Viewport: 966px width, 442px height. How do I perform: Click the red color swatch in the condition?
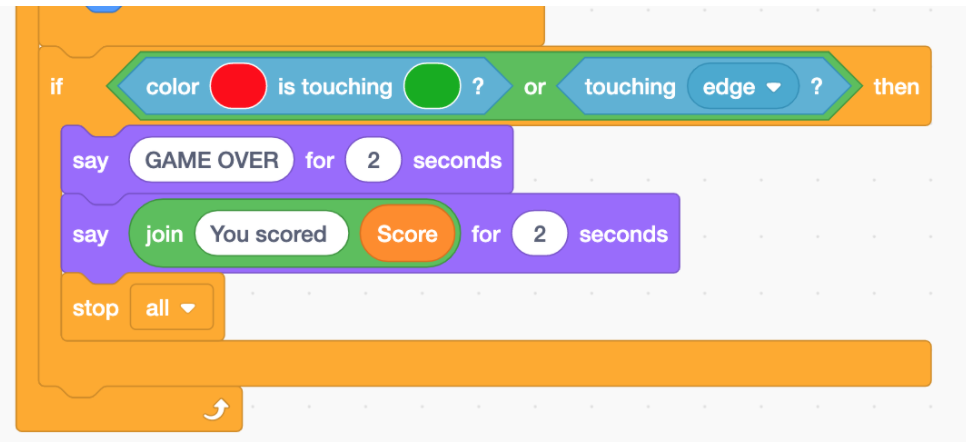tap(238, 86)
